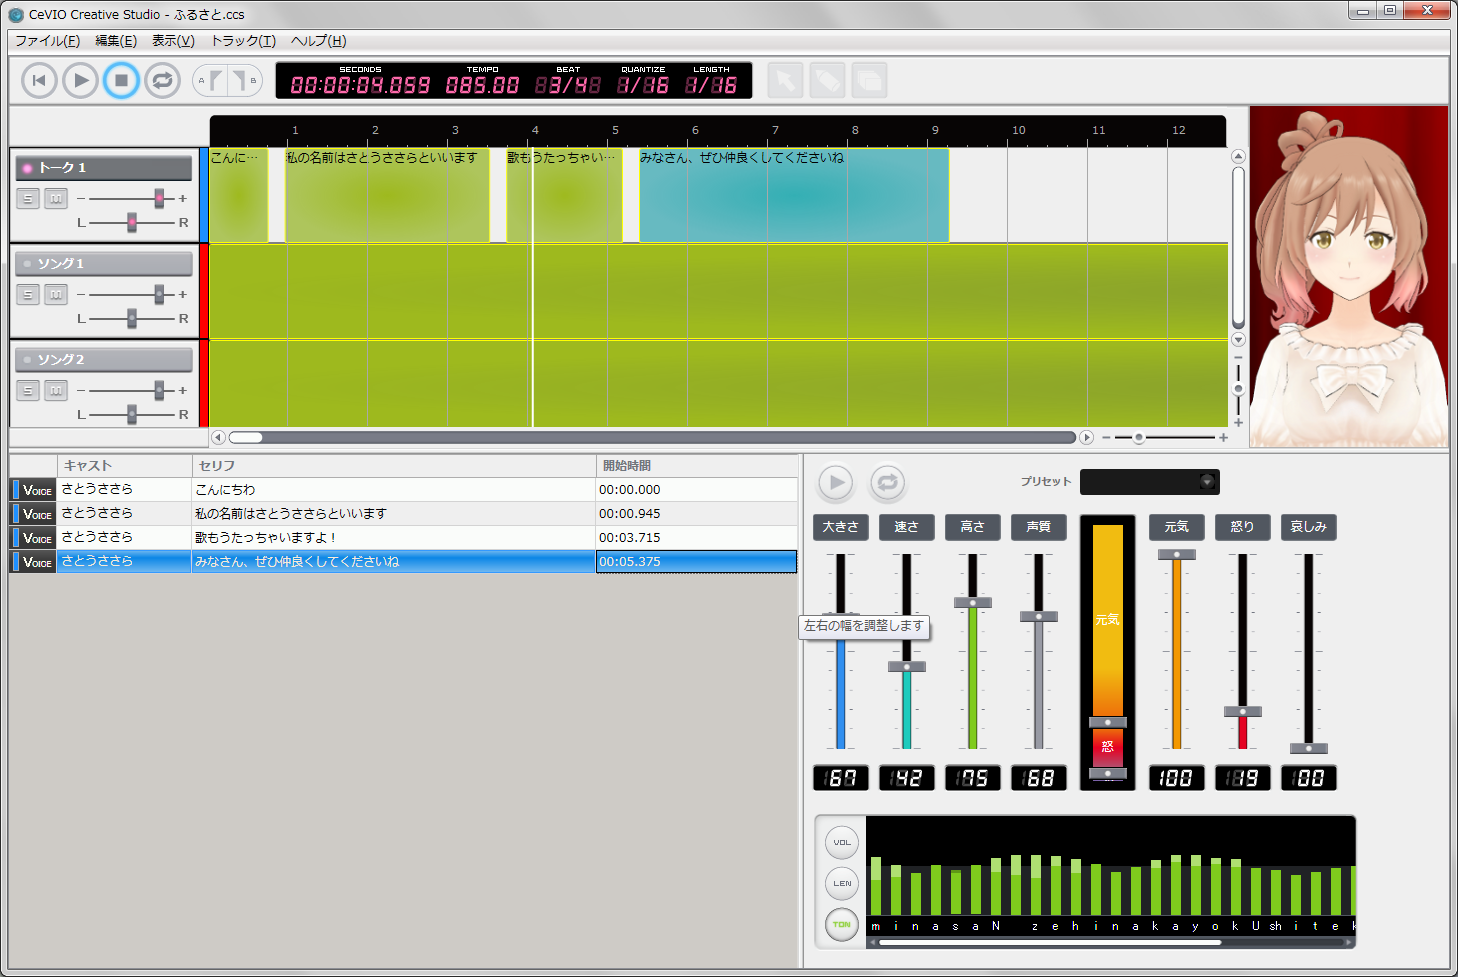The width and height of the screenshot is (1458, 977).
Task: Click the 元気 emotion button
Action: pyautogui.click(x=1177, y=527)
